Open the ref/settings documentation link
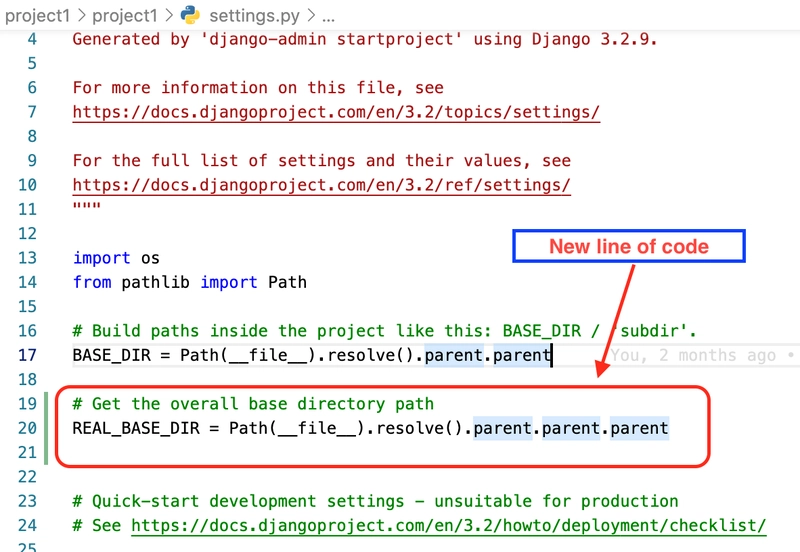Screen dimensions: 800x552 coord(321,185)
